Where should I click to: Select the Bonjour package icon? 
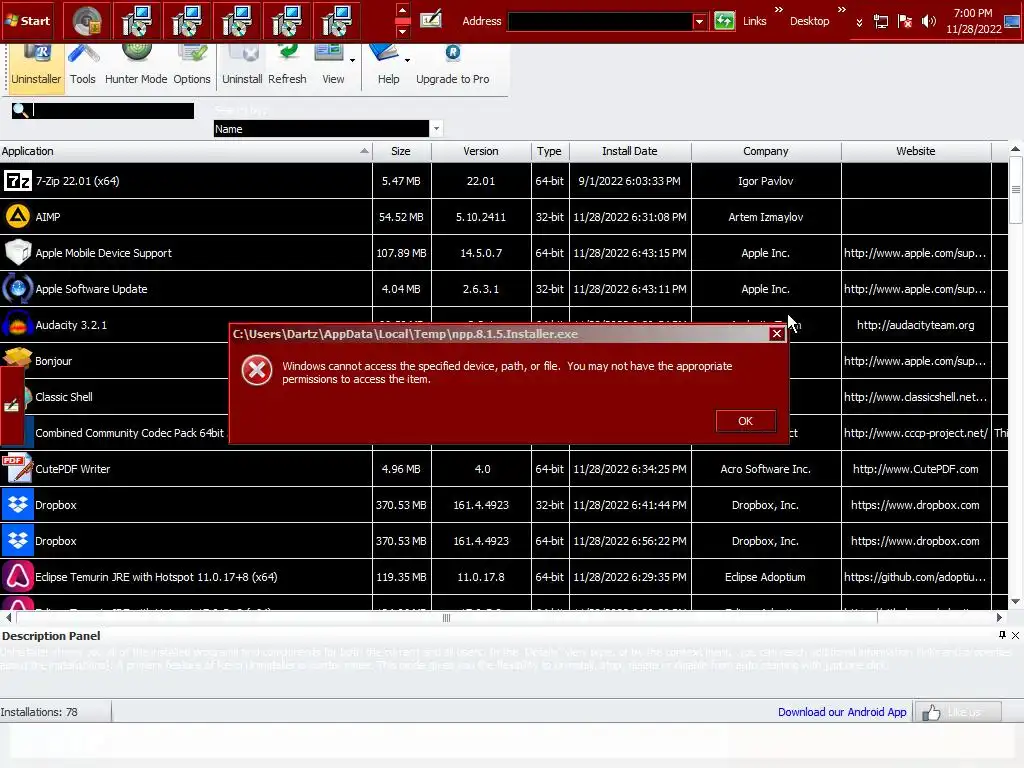coord(18,358)
